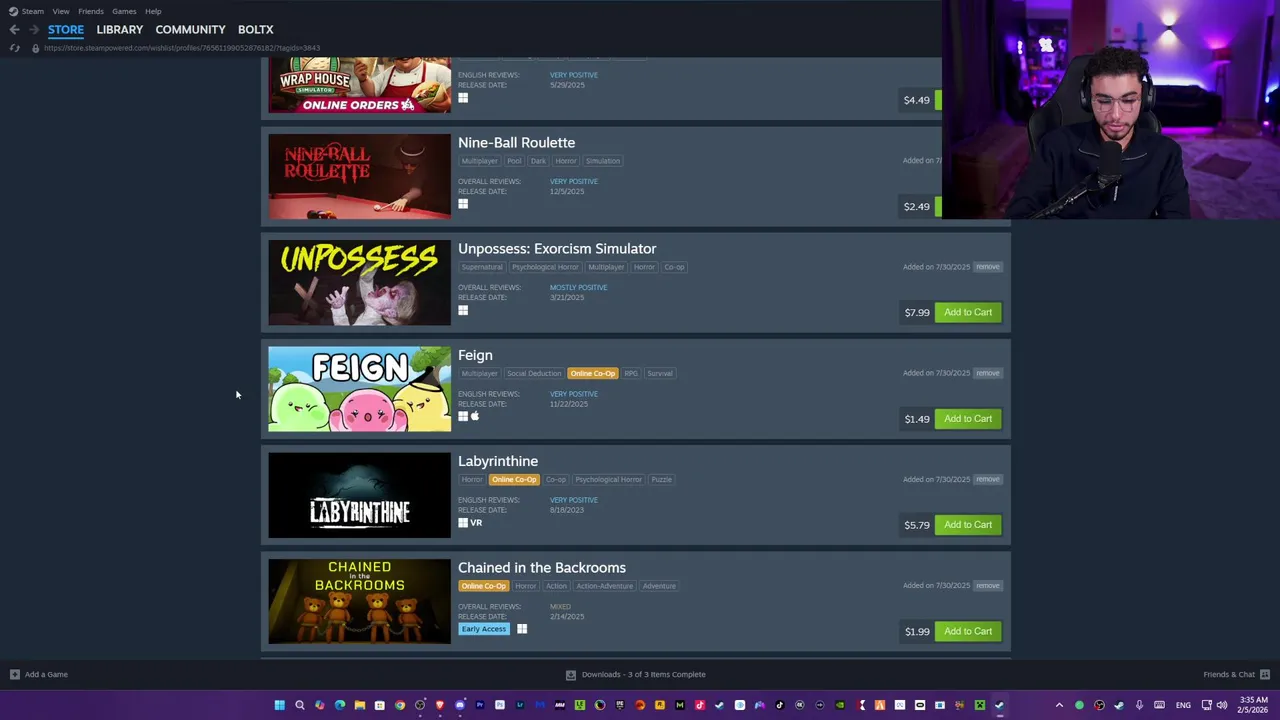
Task: Click the Wrap House Simulator thumbnail
Action: (359, 85)
